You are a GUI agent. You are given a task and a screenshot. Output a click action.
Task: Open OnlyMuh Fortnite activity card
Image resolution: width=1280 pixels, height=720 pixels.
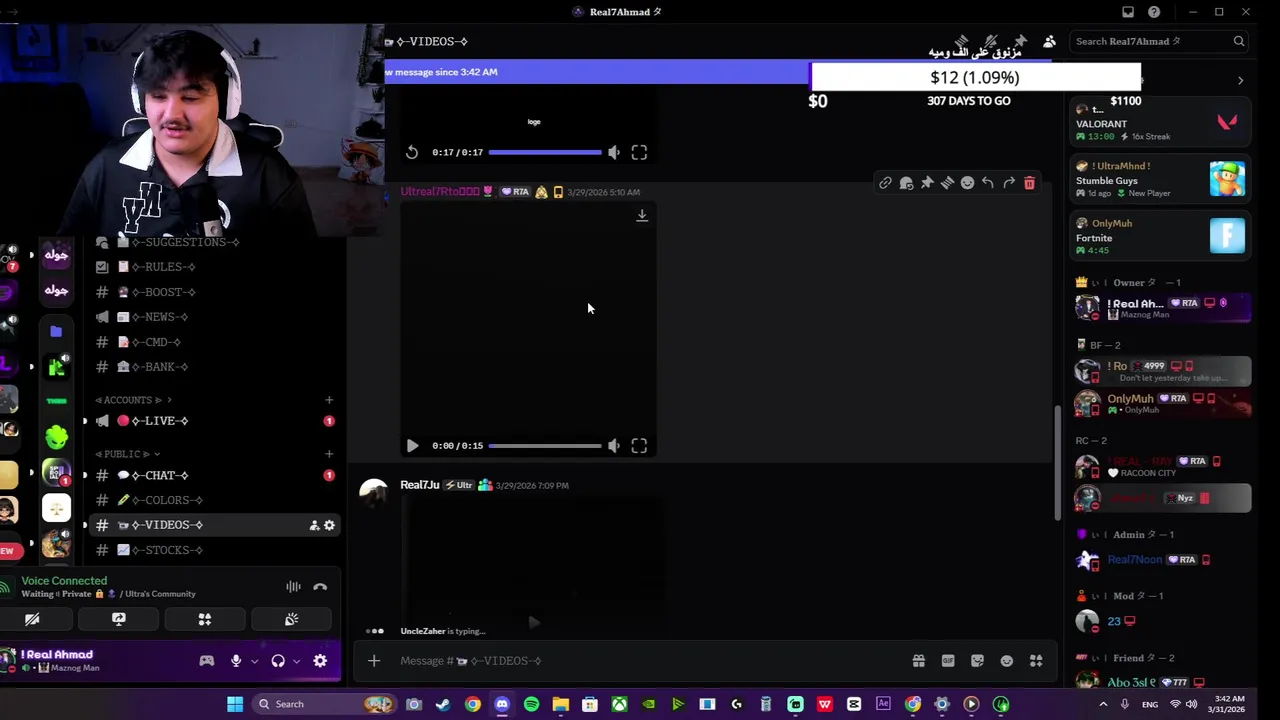(1162, 236)
